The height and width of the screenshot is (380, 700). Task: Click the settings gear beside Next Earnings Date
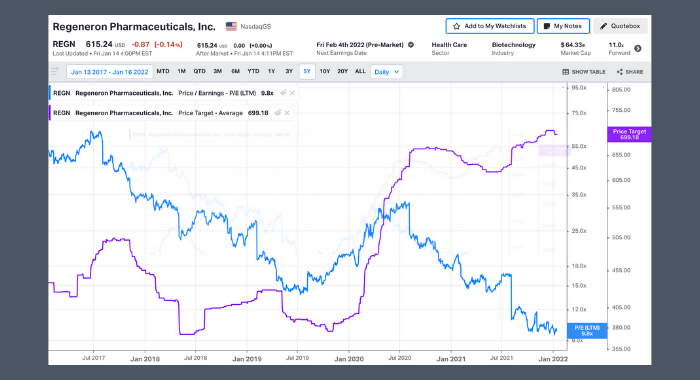click(x=411, y=45)
